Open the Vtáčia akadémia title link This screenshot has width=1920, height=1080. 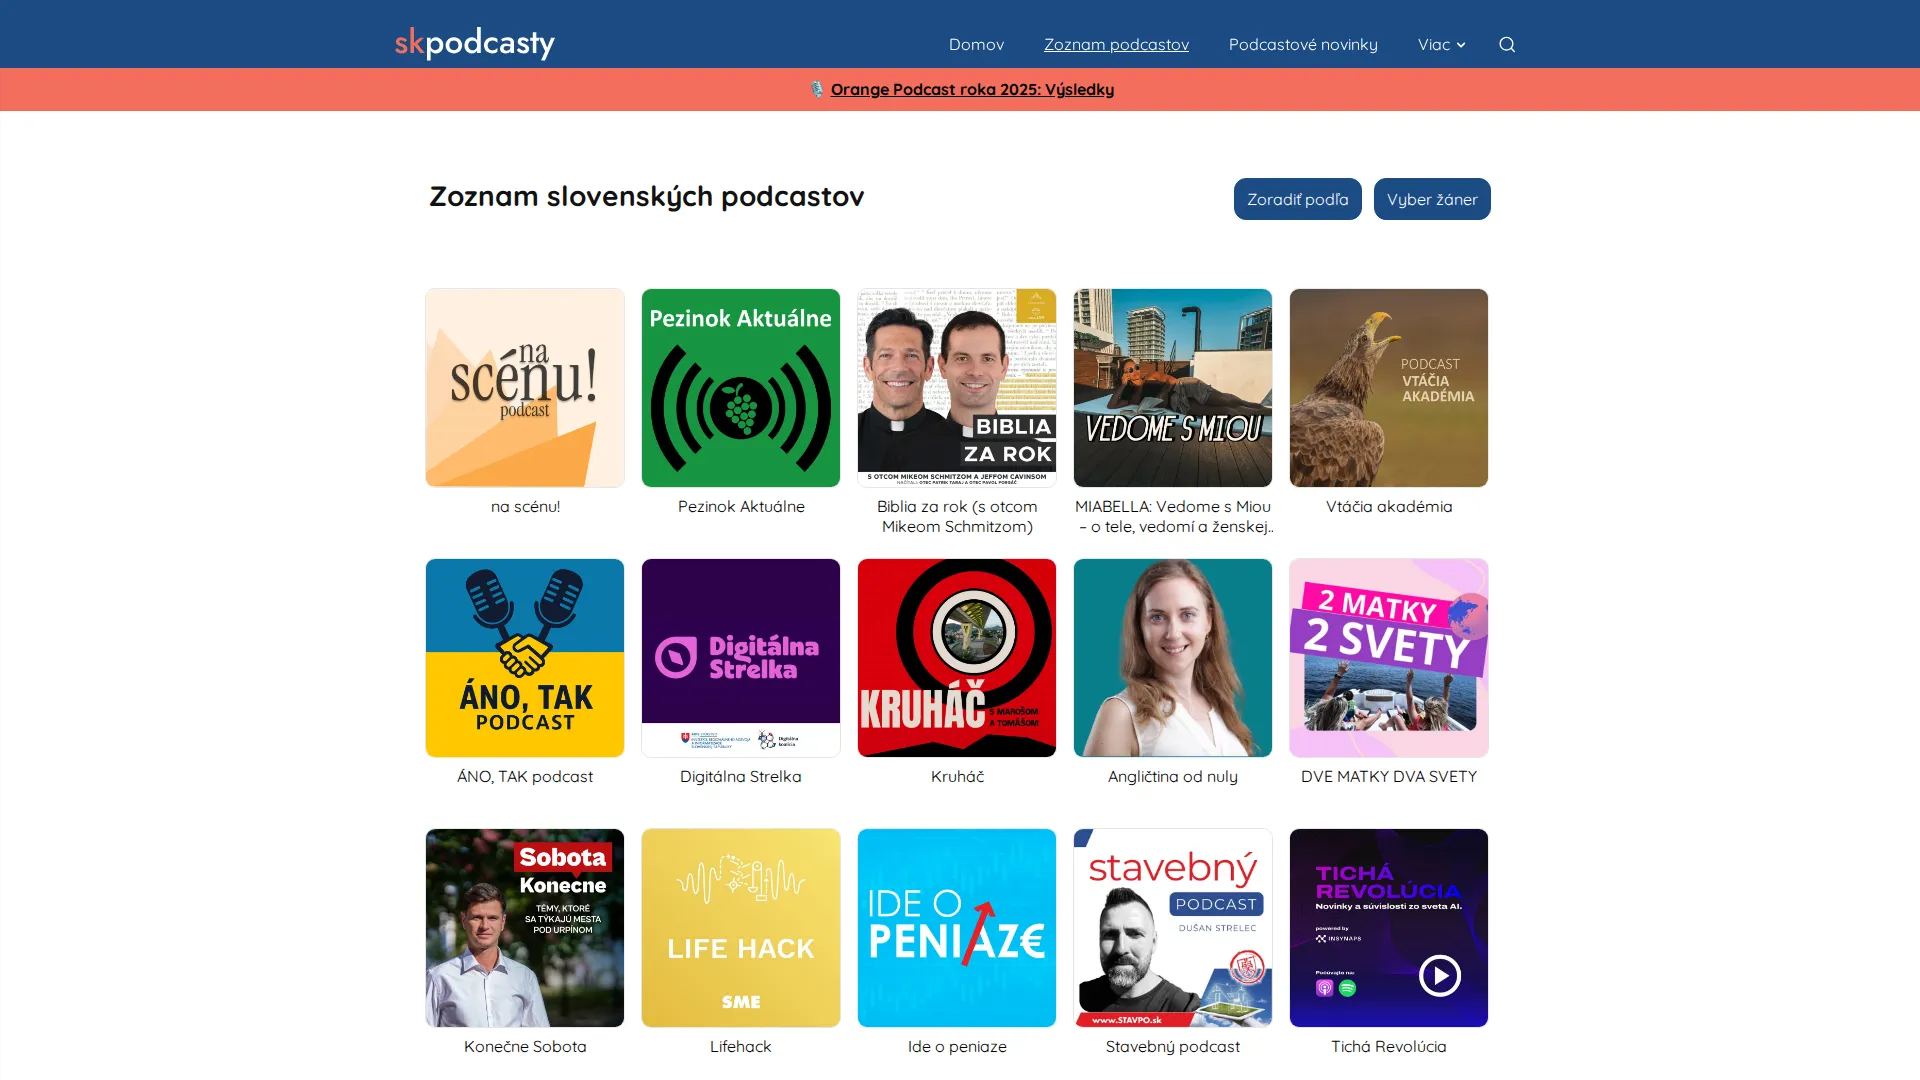[1389, 506]
